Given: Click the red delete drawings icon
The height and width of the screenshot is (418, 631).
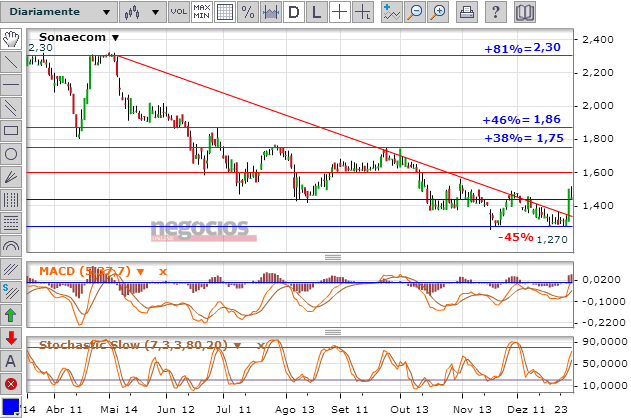Looking at the screenshot, I should 11,384.
